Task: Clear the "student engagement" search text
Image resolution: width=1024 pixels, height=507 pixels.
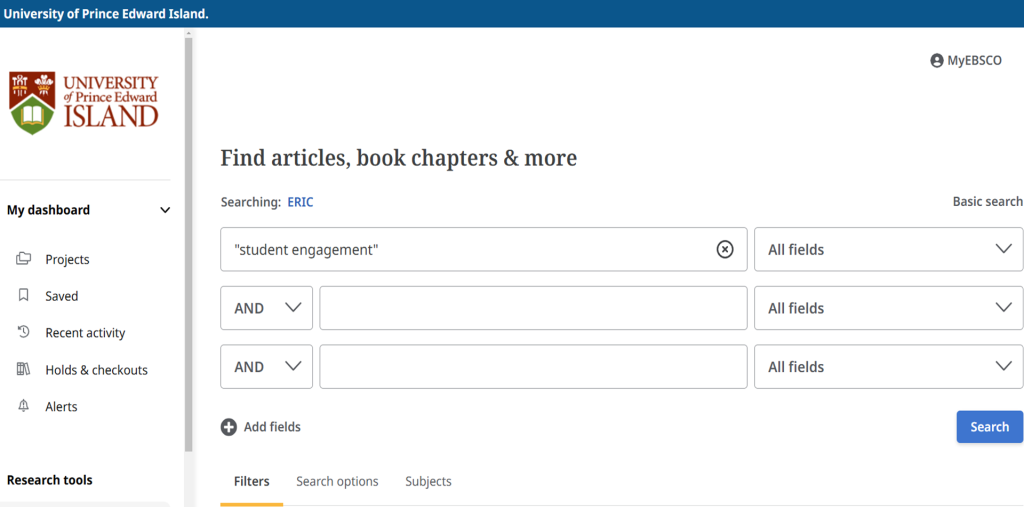Action: [725, 250]
